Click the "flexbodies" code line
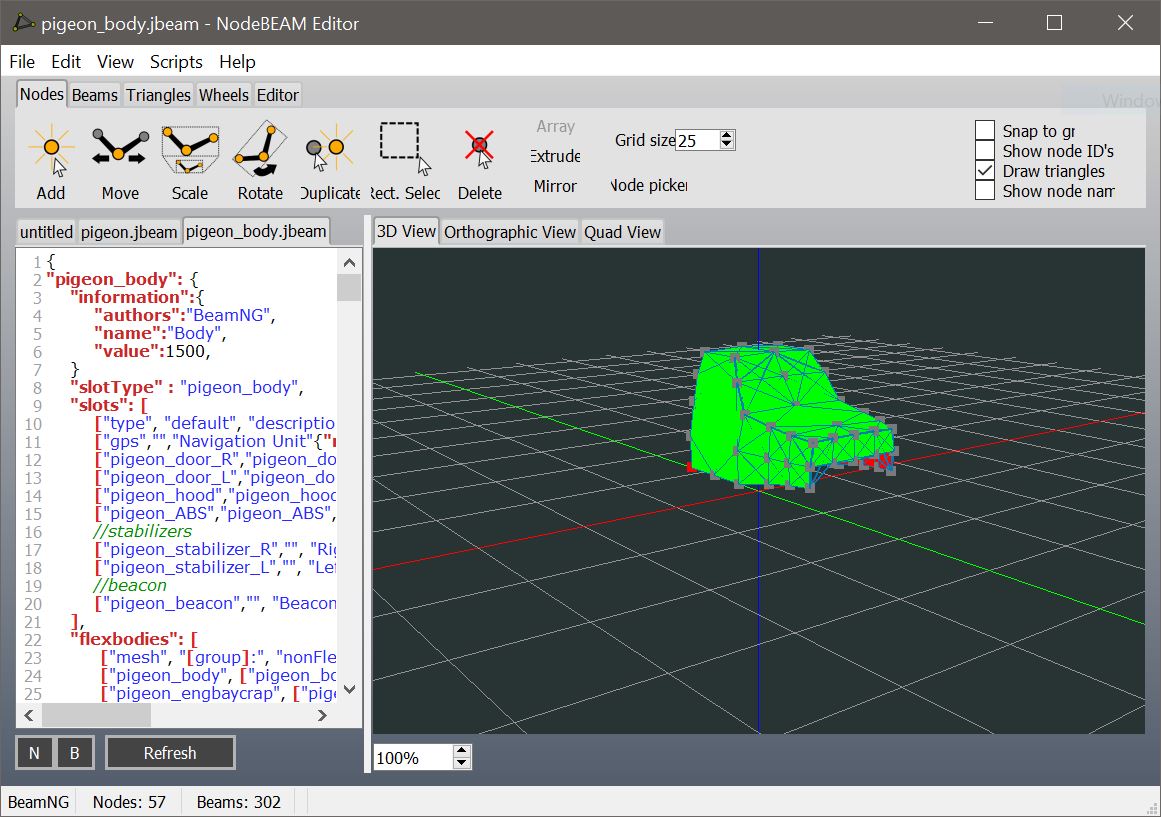 [x=133, y=639]
